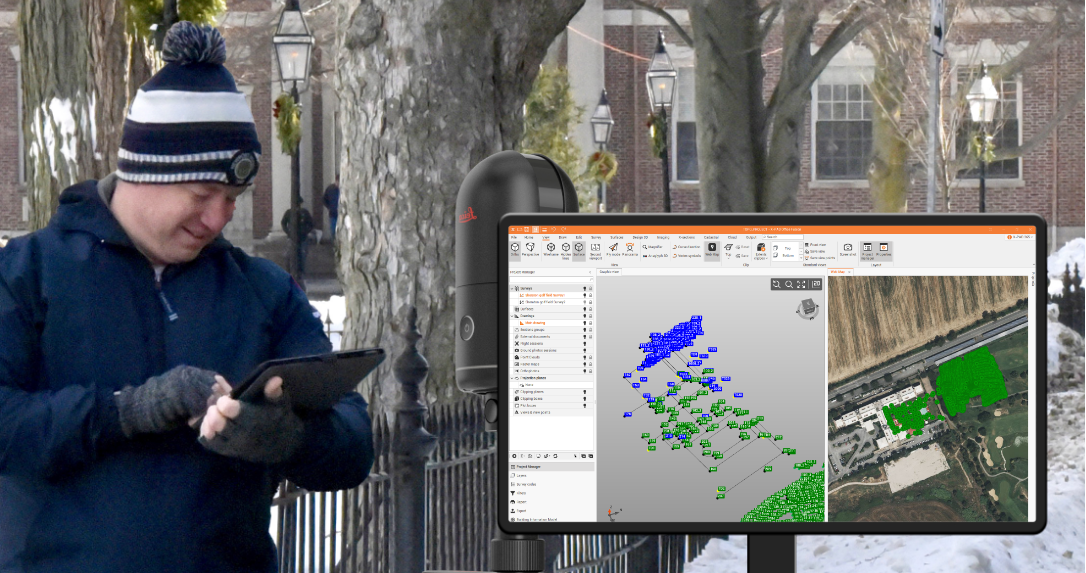Click the 3D orientation cube in graphic view
The image size is (1086, 573).
point(807,309)
